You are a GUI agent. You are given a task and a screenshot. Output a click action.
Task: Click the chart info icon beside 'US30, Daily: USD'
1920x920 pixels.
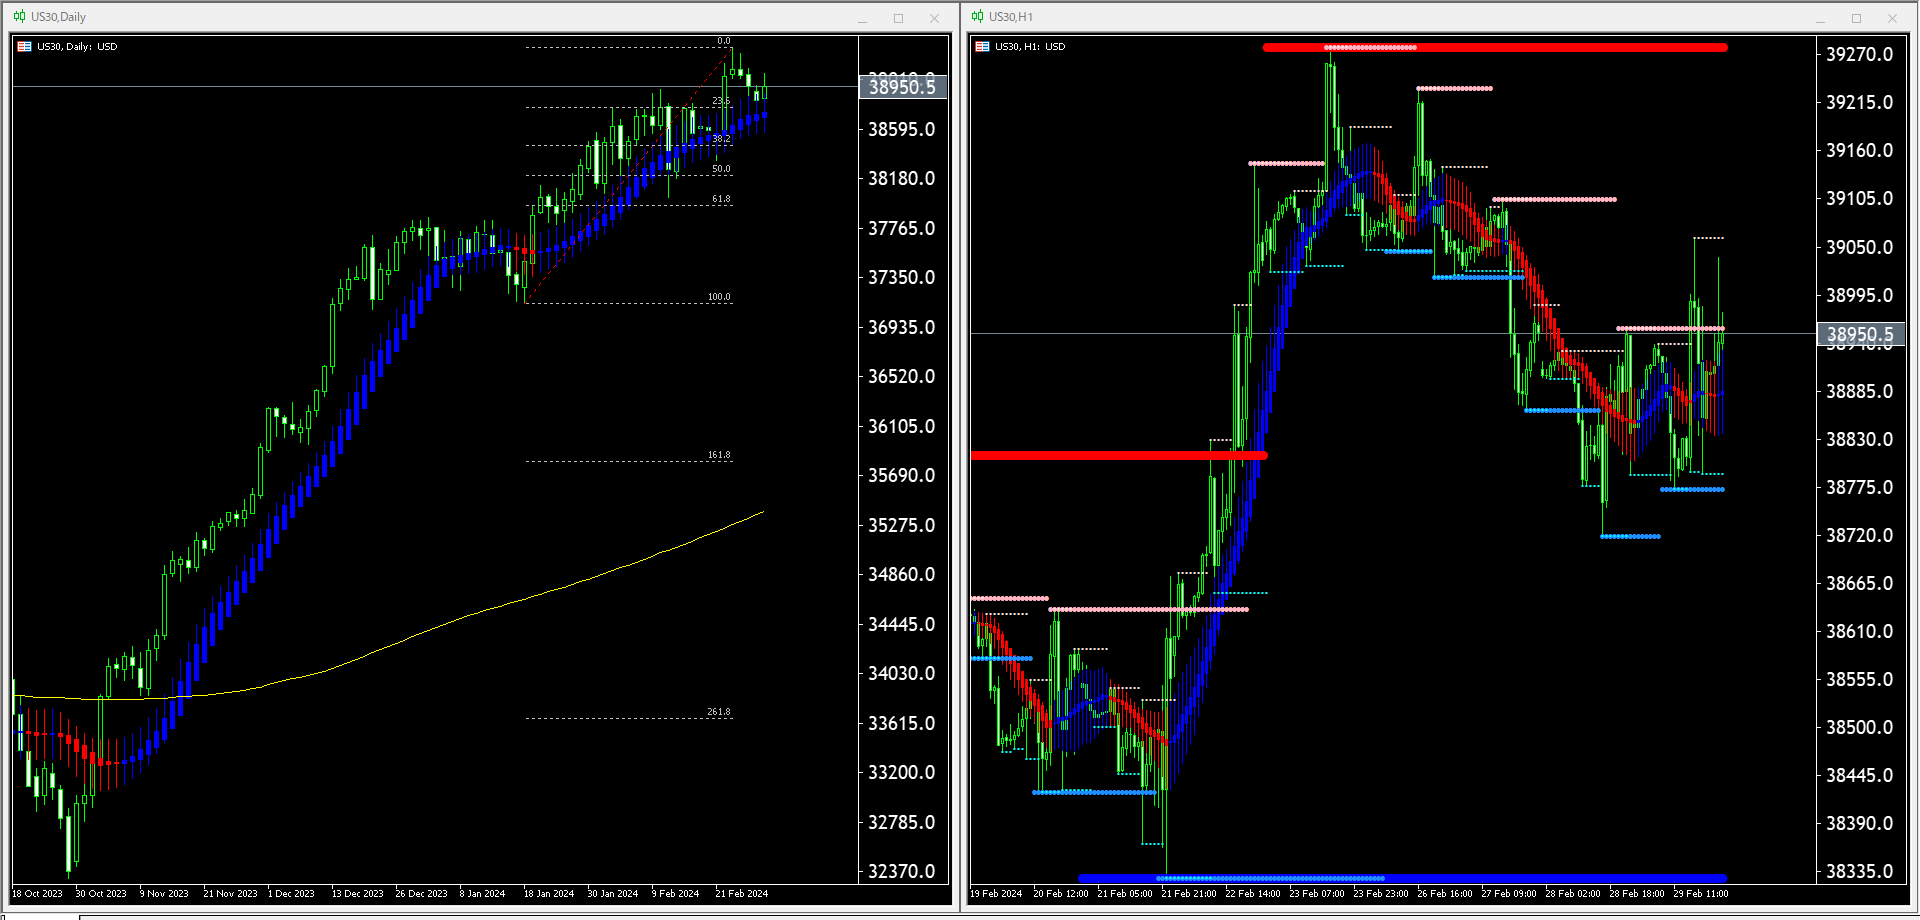click(25, 46)
